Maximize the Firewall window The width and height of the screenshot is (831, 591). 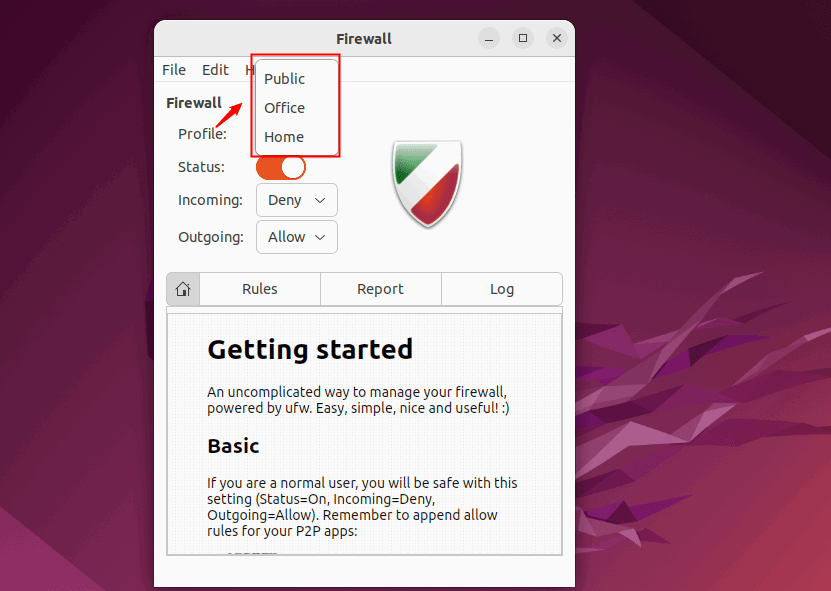tap(523, 39)
